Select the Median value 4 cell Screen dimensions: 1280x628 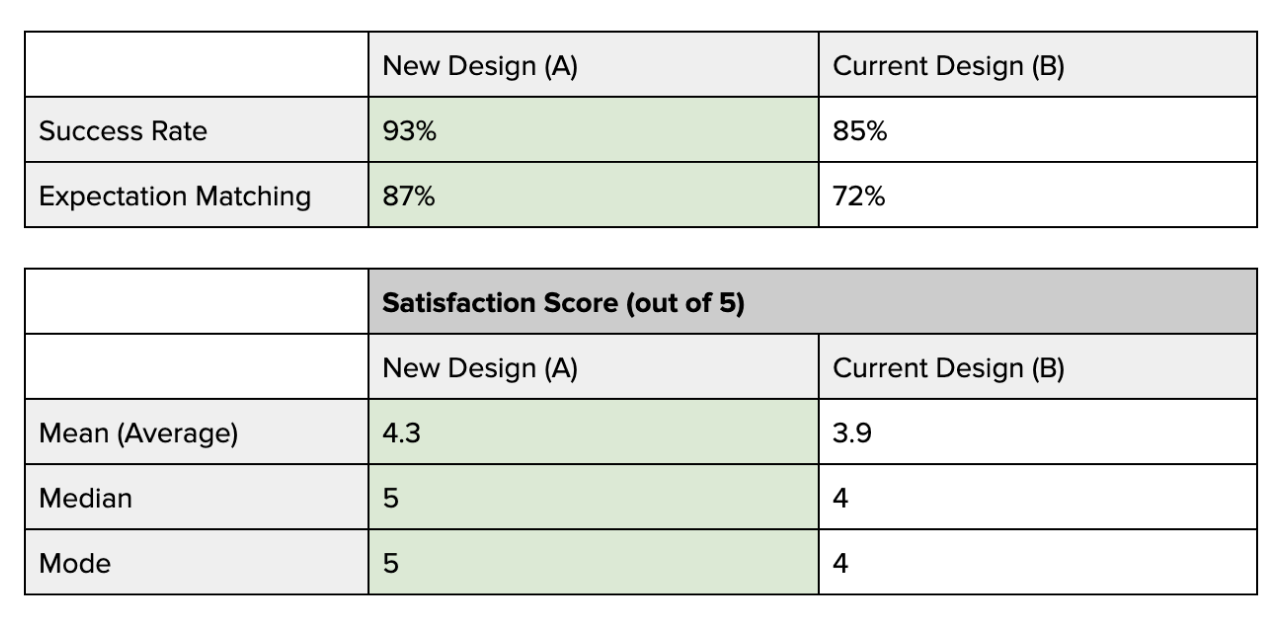click(1036, 498)
